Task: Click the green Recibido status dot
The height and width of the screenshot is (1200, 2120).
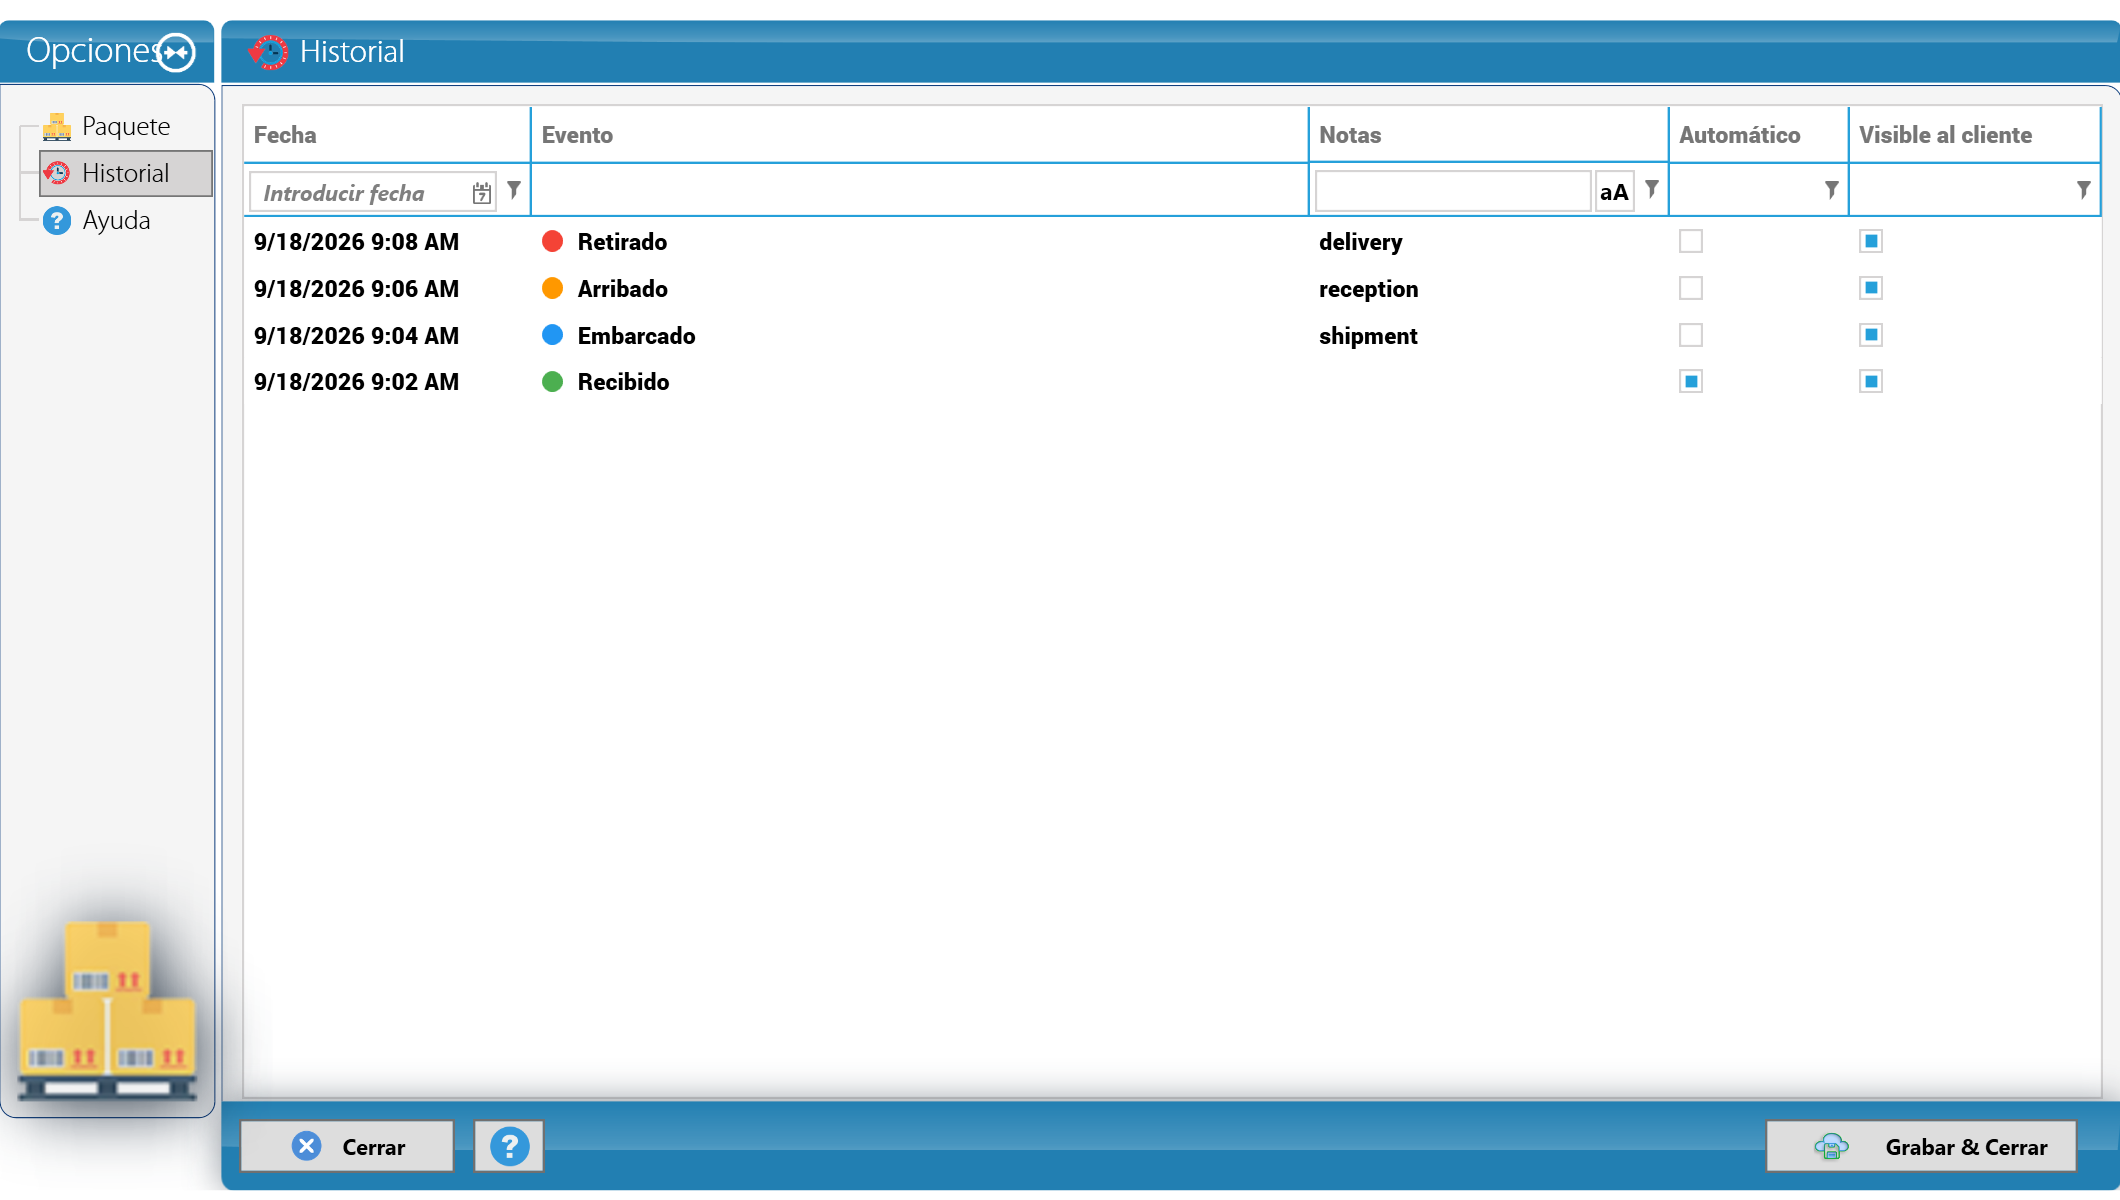Action: click(552, 381)
